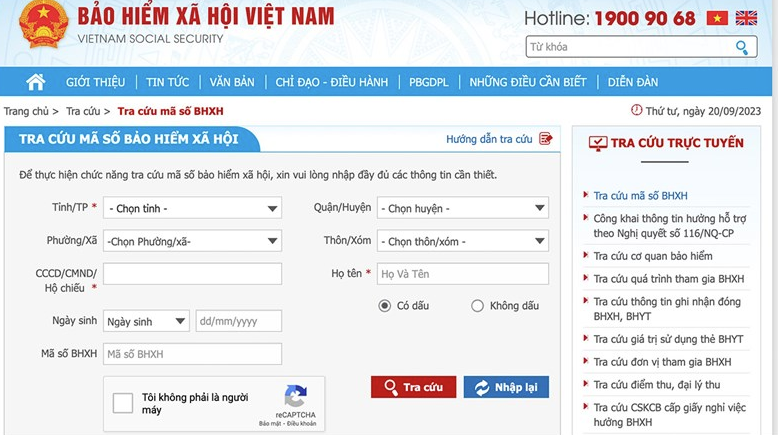
Task: Click the blue 'Nhập lại' reset button
Action: pyautogui.click(x=506, y=387)
